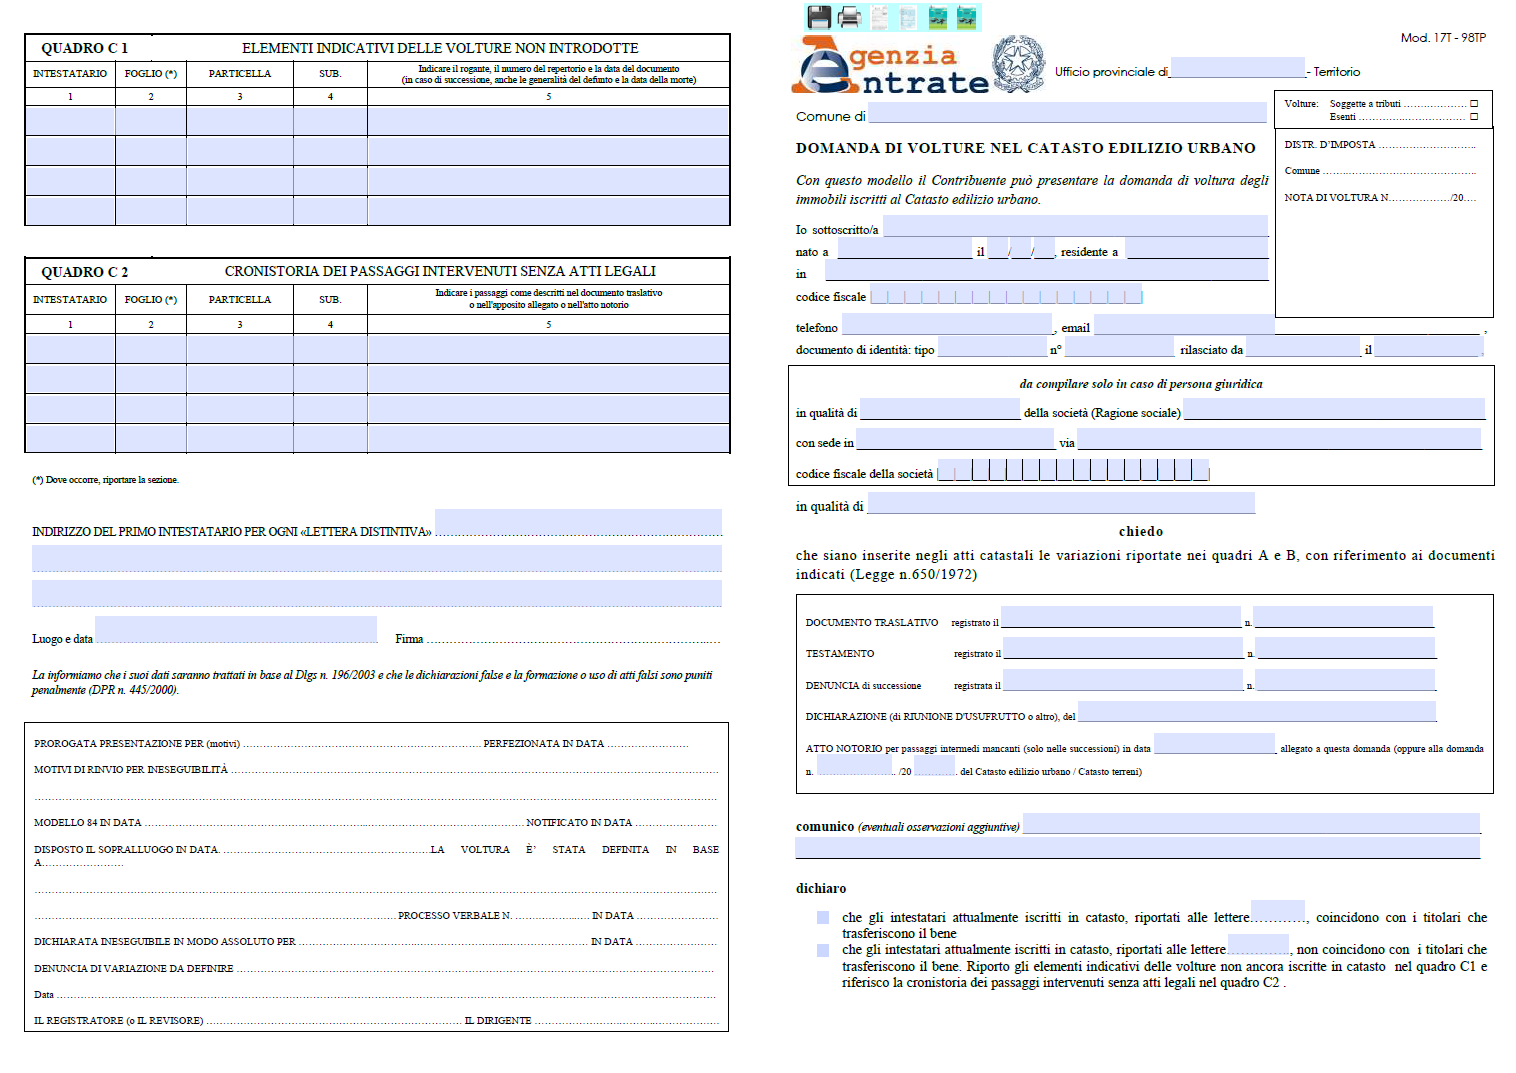Image resolution: width=1516 pixels, height=1073 pixels.
Task: Open the light blue form page thumbnail
Action: (908, 17)
